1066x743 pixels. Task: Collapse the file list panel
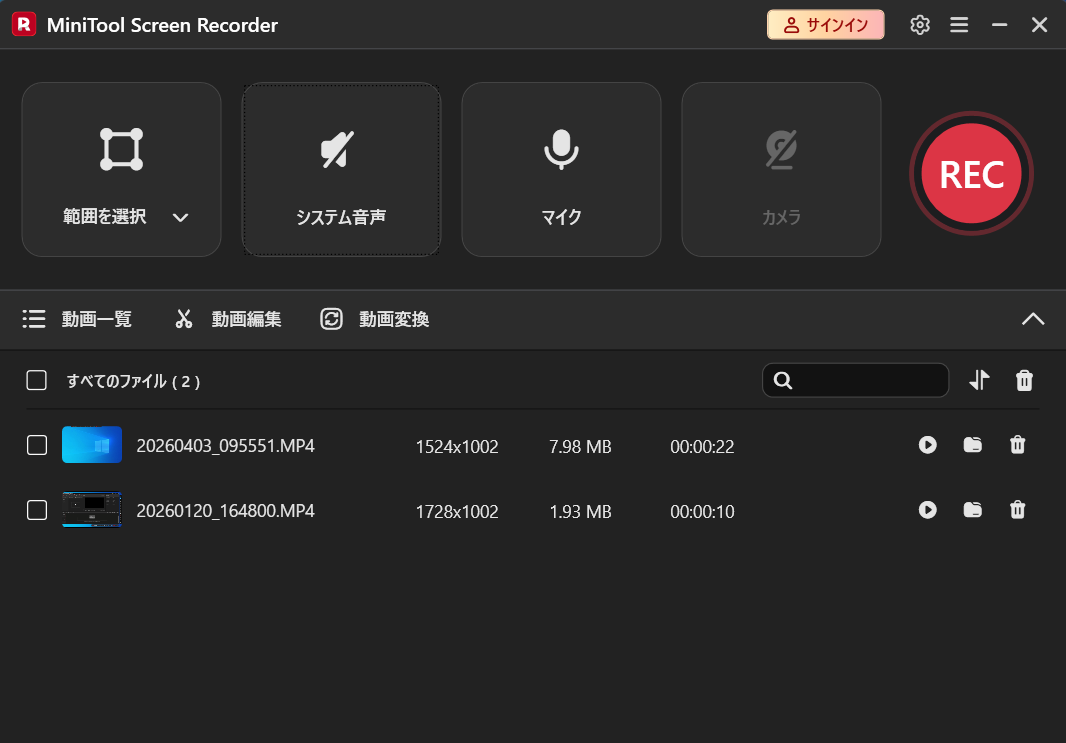(x=1033, y=319)
